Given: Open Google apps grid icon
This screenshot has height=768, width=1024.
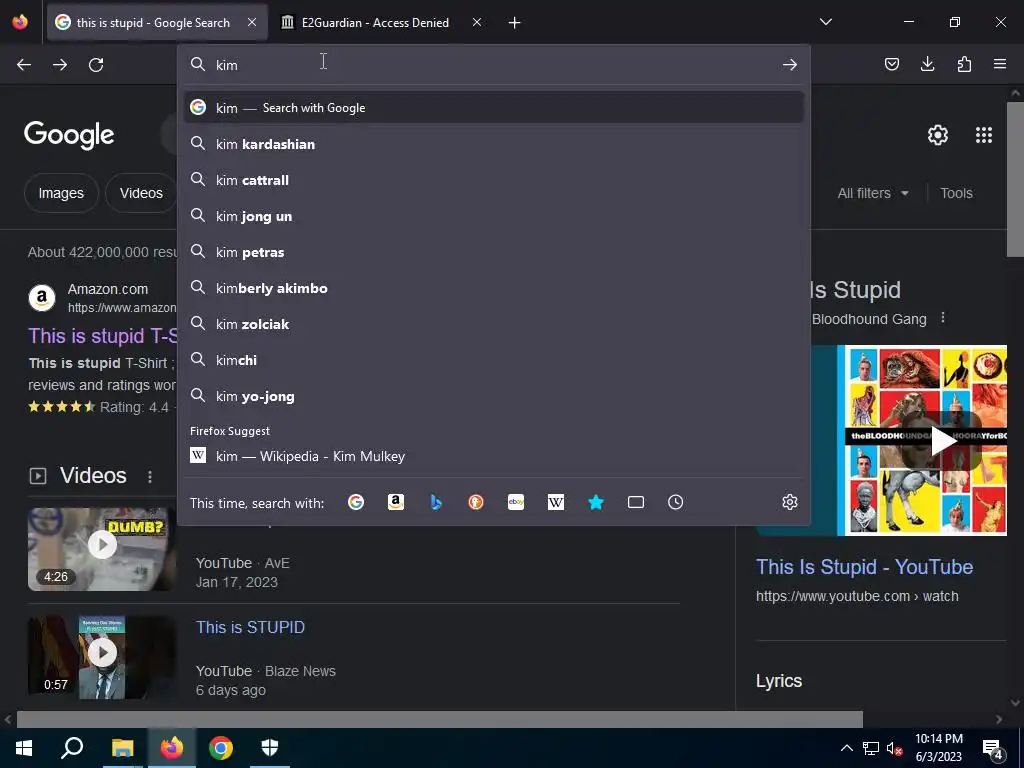Looking at the screenshot, I should coord(984,135).
